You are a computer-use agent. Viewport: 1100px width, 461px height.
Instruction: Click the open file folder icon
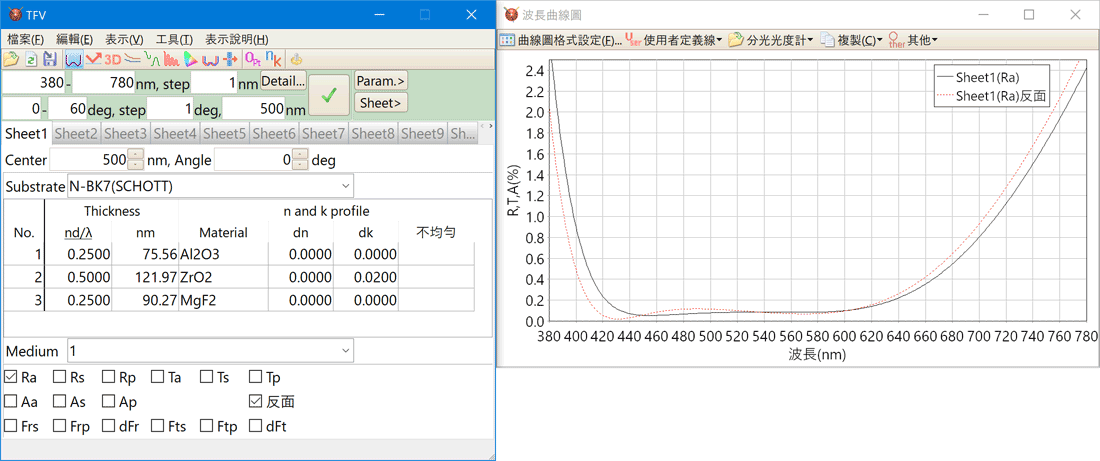[11, 60]
